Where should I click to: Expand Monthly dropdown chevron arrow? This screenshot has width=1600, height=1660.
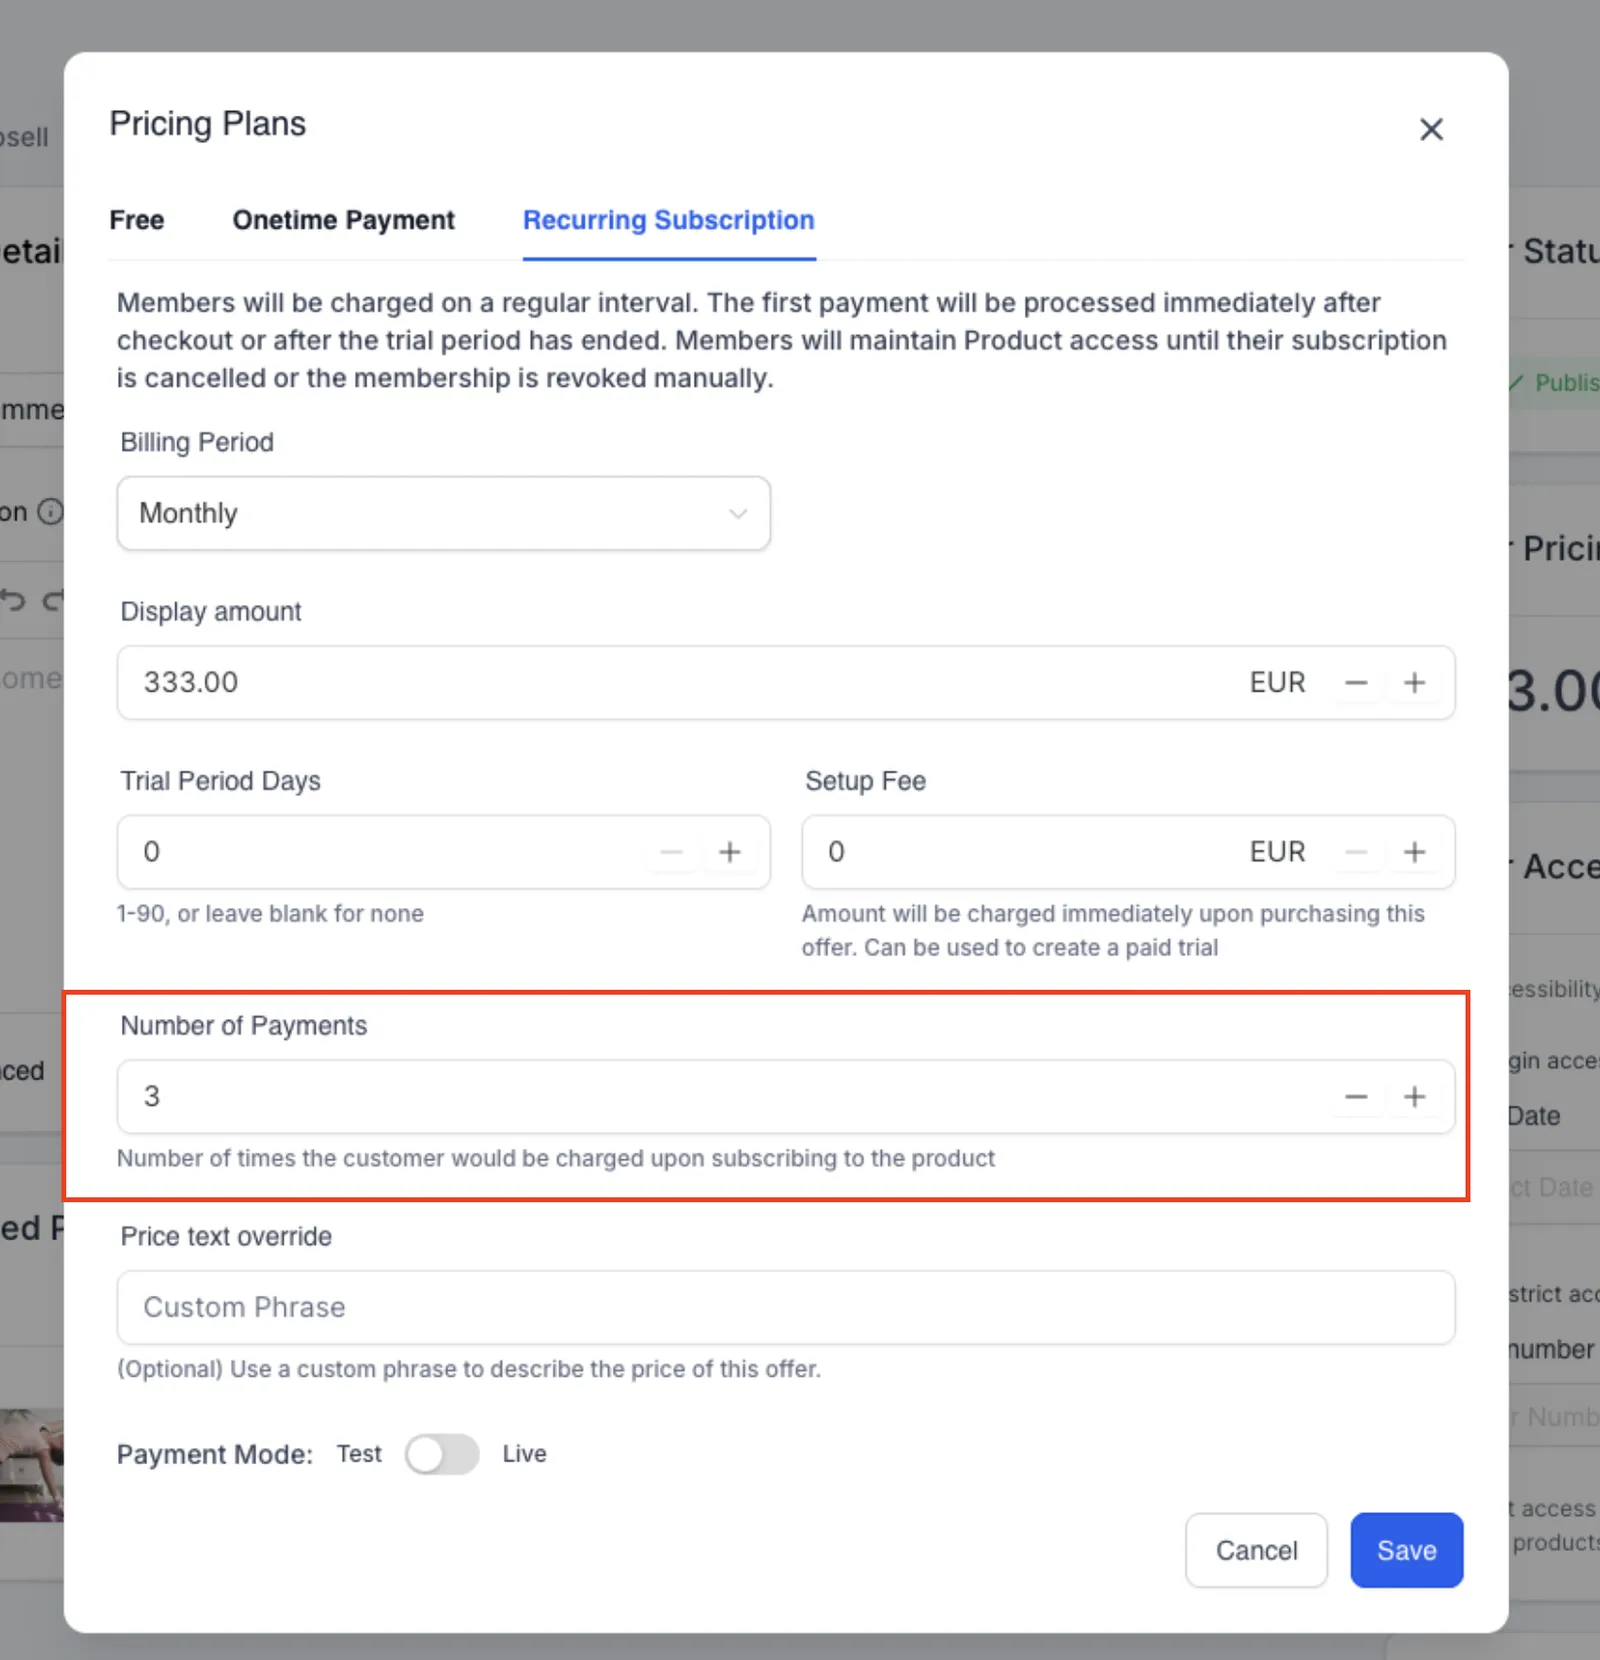click(738, 514)
